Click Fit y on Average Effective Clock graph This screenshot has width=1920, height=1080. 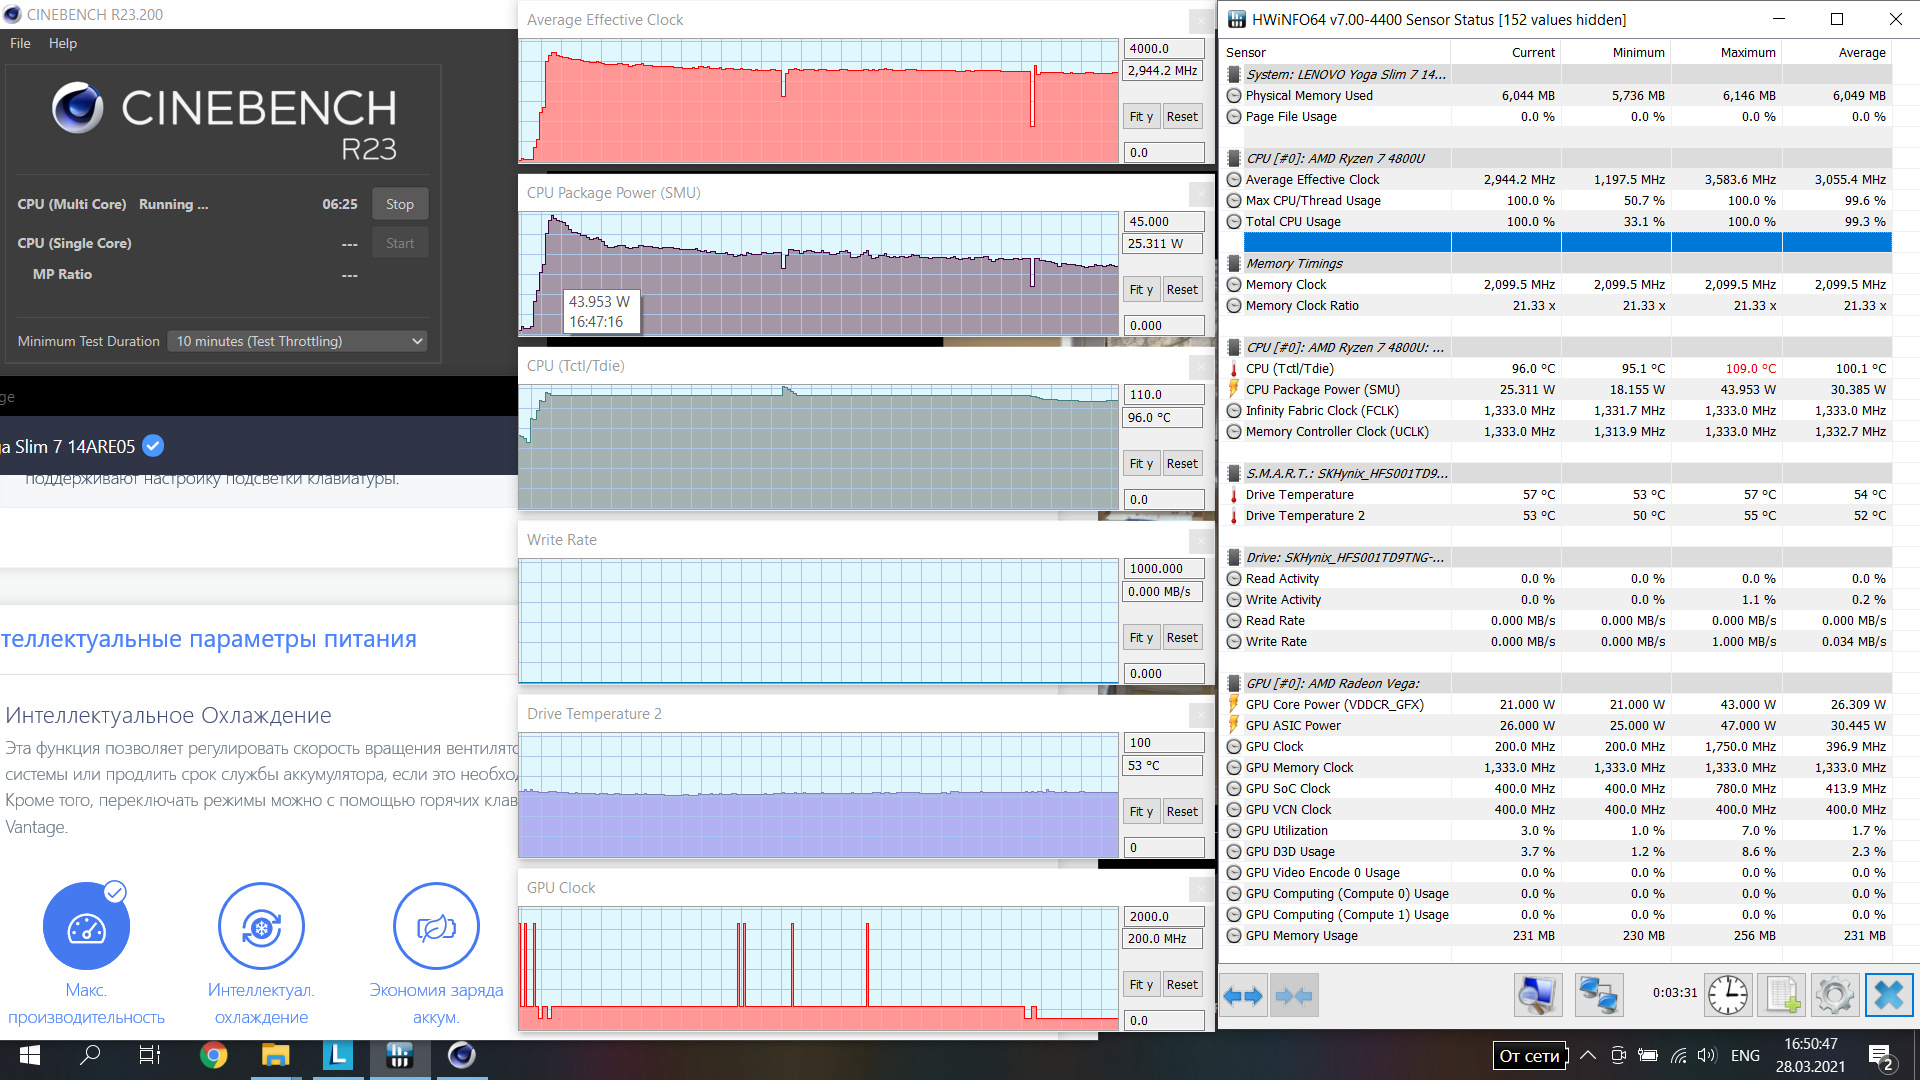pyautogui.click(x=1141, y=117)
